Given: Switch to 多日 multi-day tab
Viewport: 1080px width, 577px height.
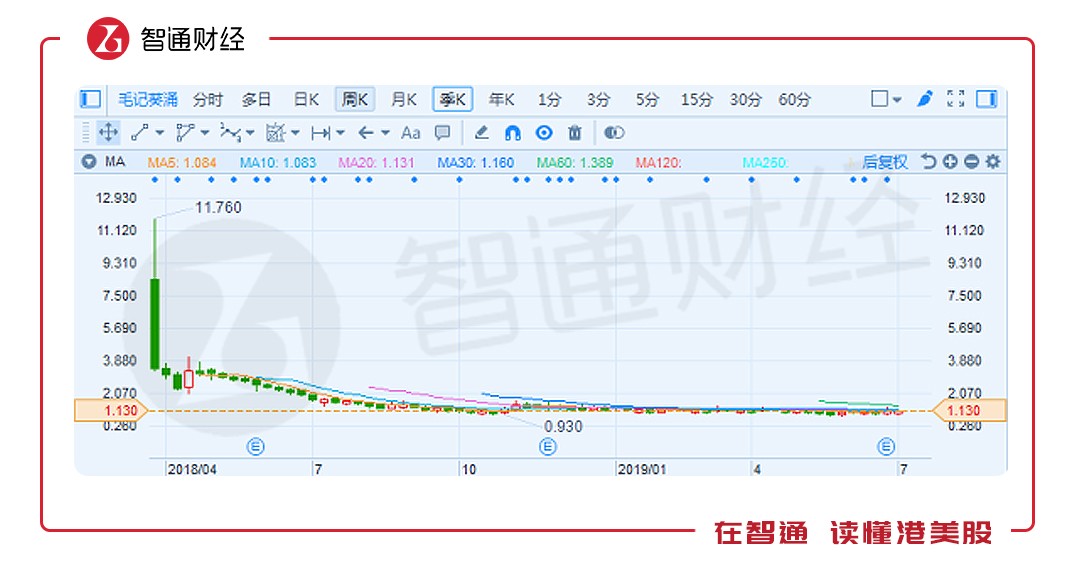Looking at the screenshot, I should point(256,100).
